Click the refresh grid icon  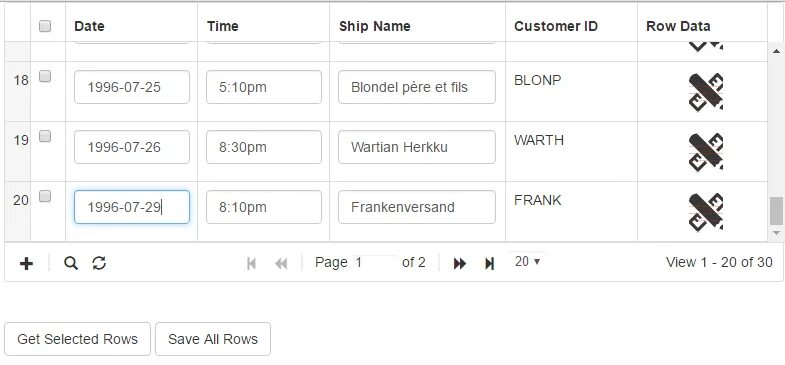point(99,263)
